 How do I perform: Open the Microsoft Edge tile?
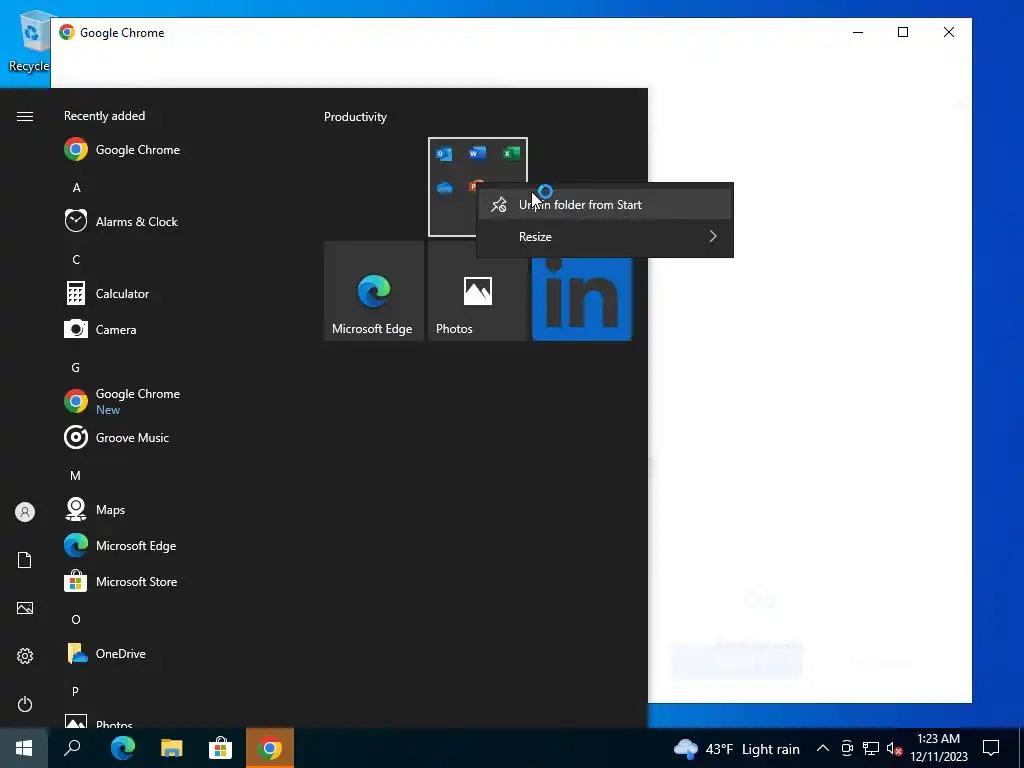(x=374, y=291)
